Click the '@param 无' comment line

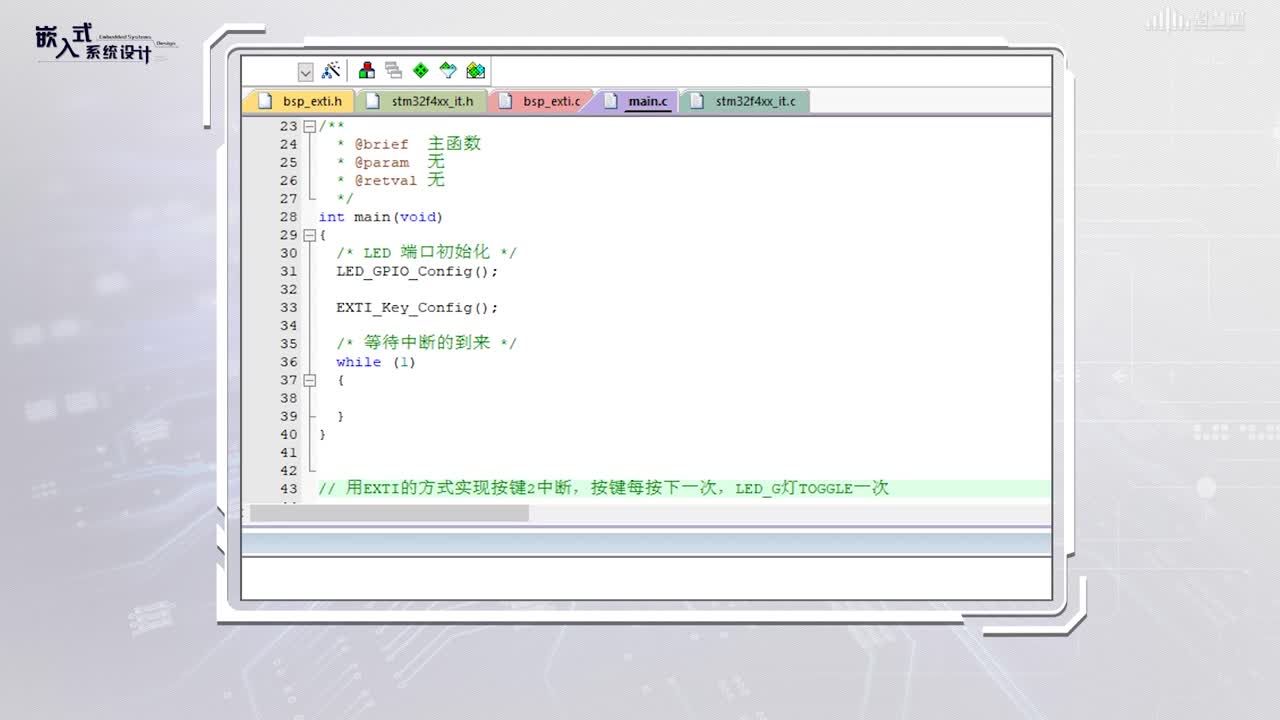391,162
